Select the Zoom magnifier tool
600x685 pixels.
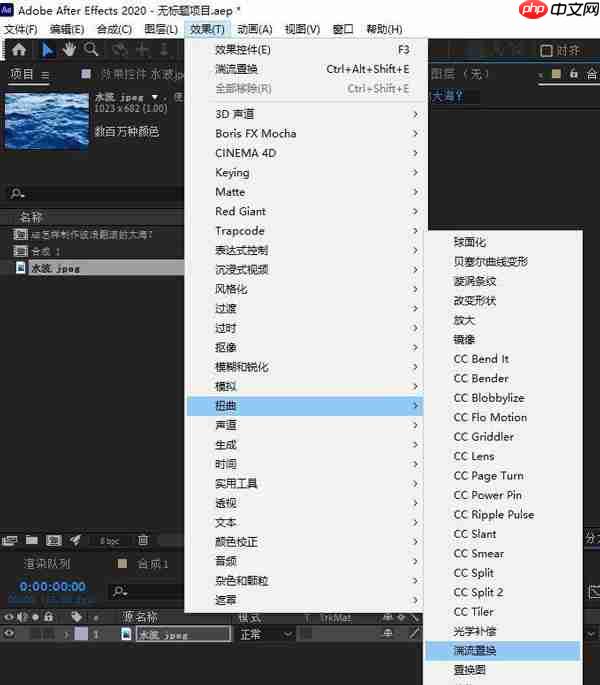coord(91,49)
